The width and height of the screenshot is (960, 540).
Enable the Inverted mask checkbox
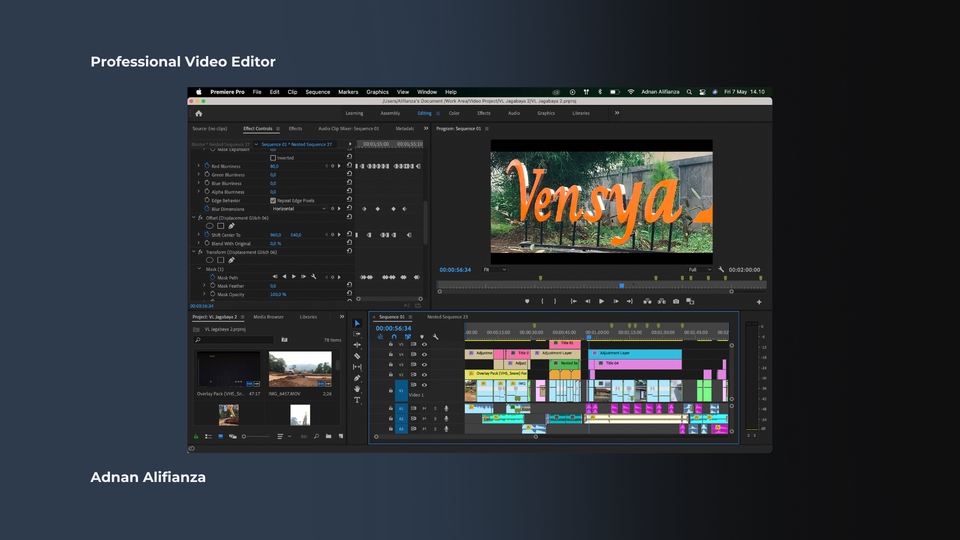pos(273,158)
